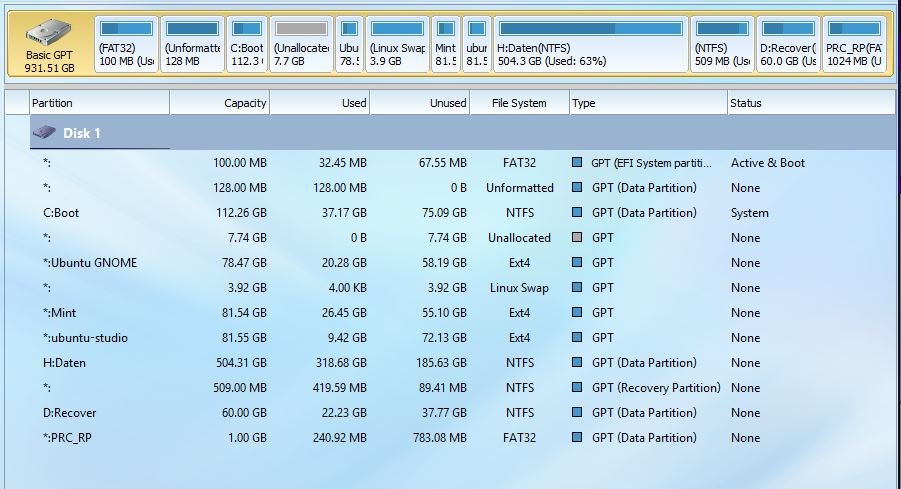
Task: Select the Unallocated 7.7 GB gray block
Action: (x=301, y=45)
